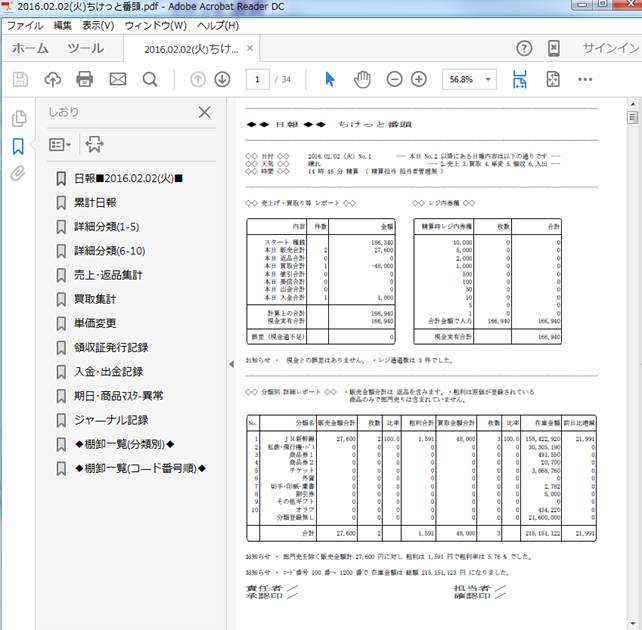Open bookmark ◆棚卸一覧(コード番号順)◆

(140, 468)
